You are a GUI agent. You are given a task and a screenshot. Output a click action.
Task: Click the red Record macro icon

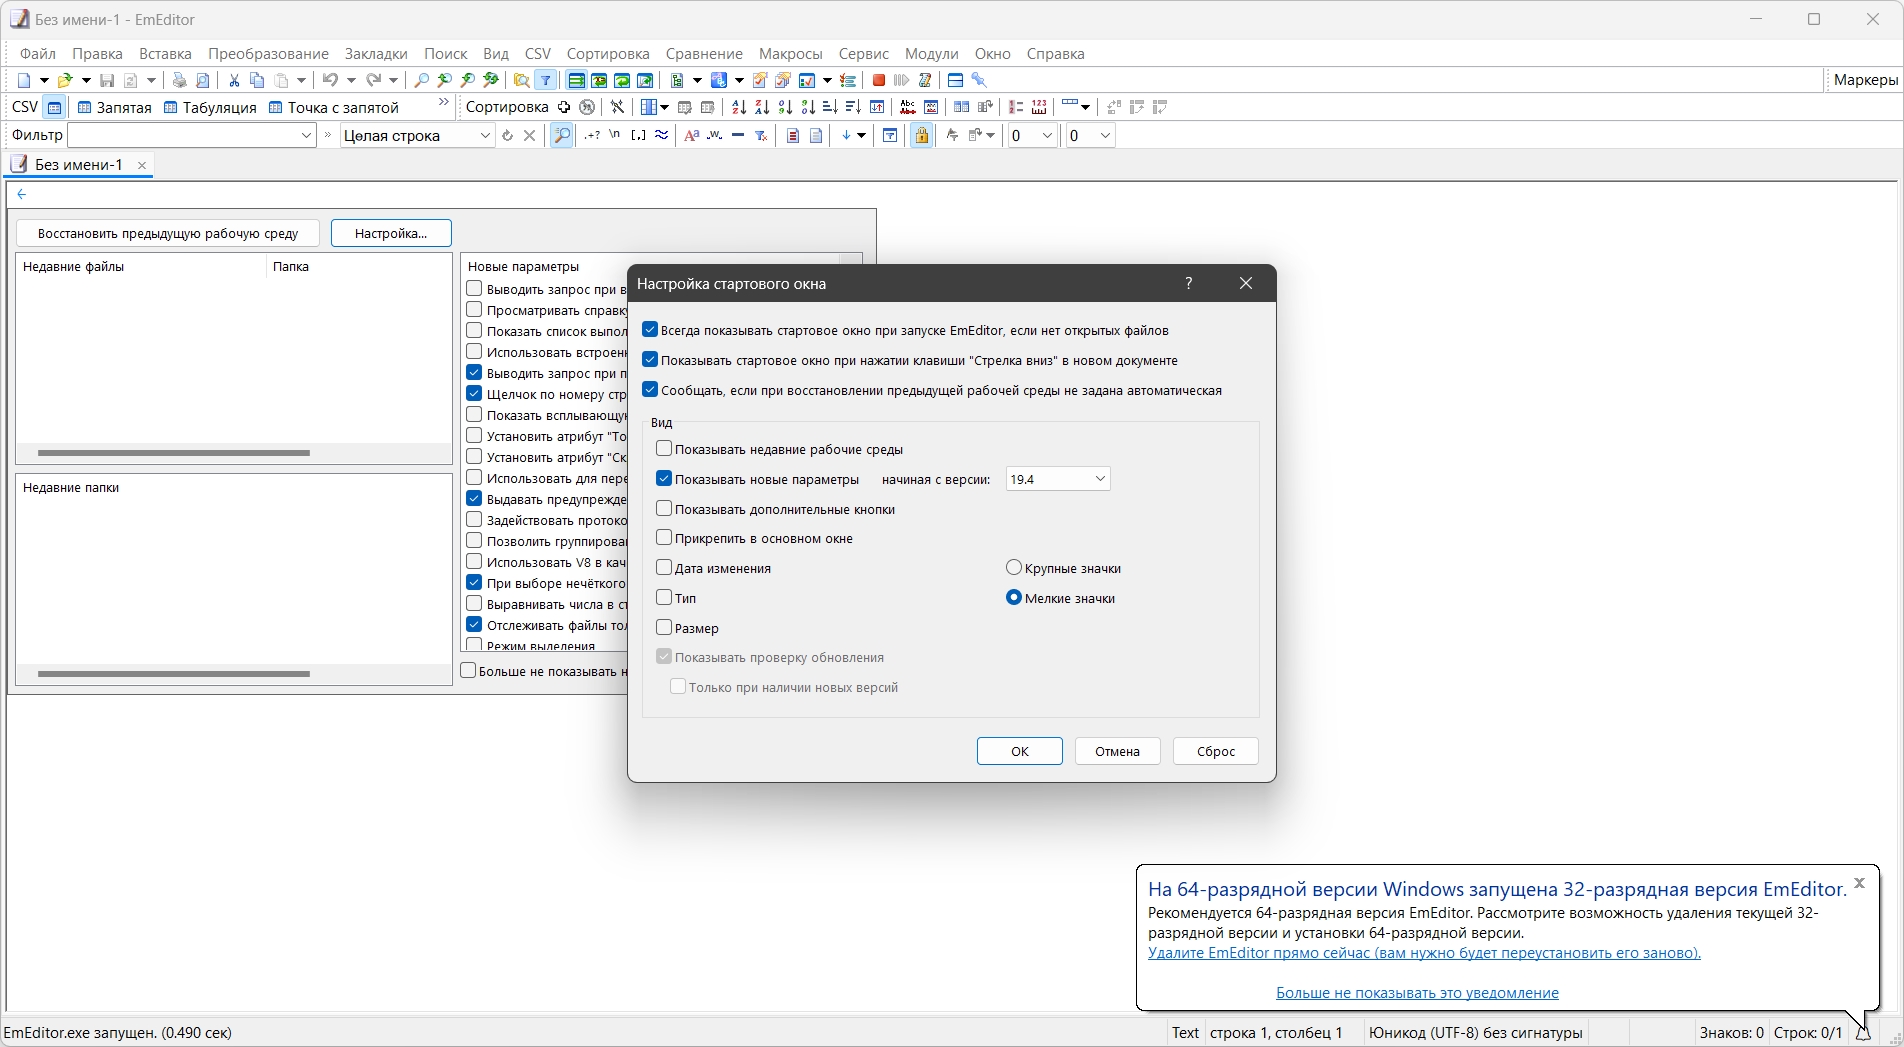[879, 80]
